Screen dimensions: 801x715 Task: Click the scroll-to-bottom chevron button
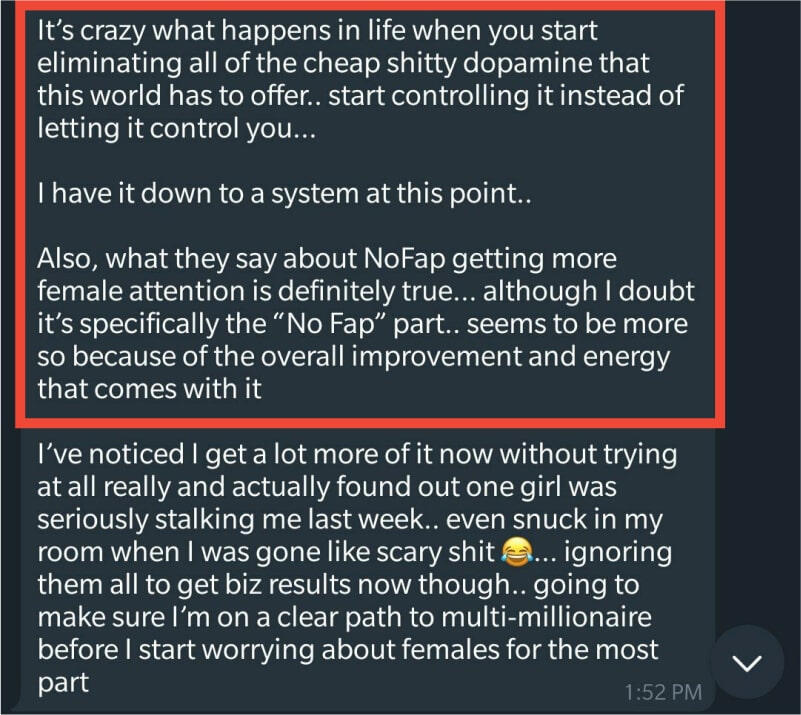tap(748, 662)
